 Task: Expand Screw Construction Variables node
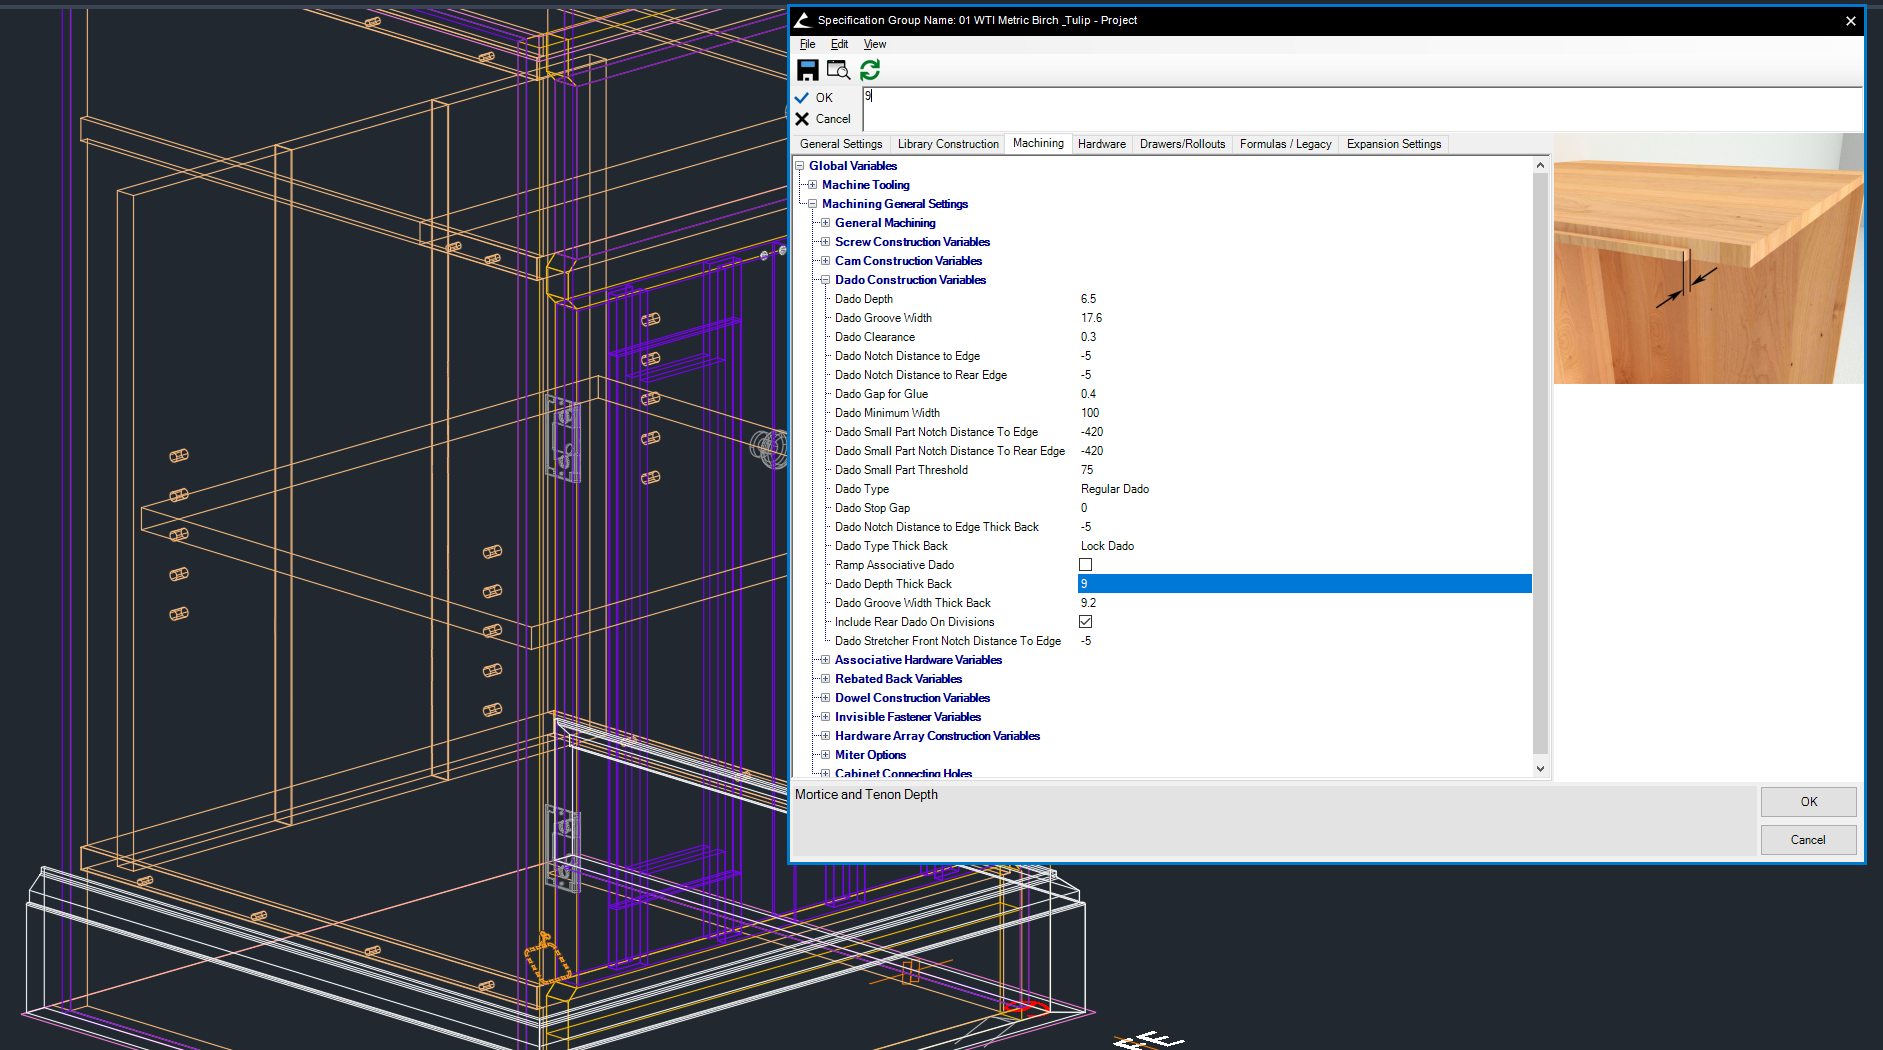click(x=825, y=242)
